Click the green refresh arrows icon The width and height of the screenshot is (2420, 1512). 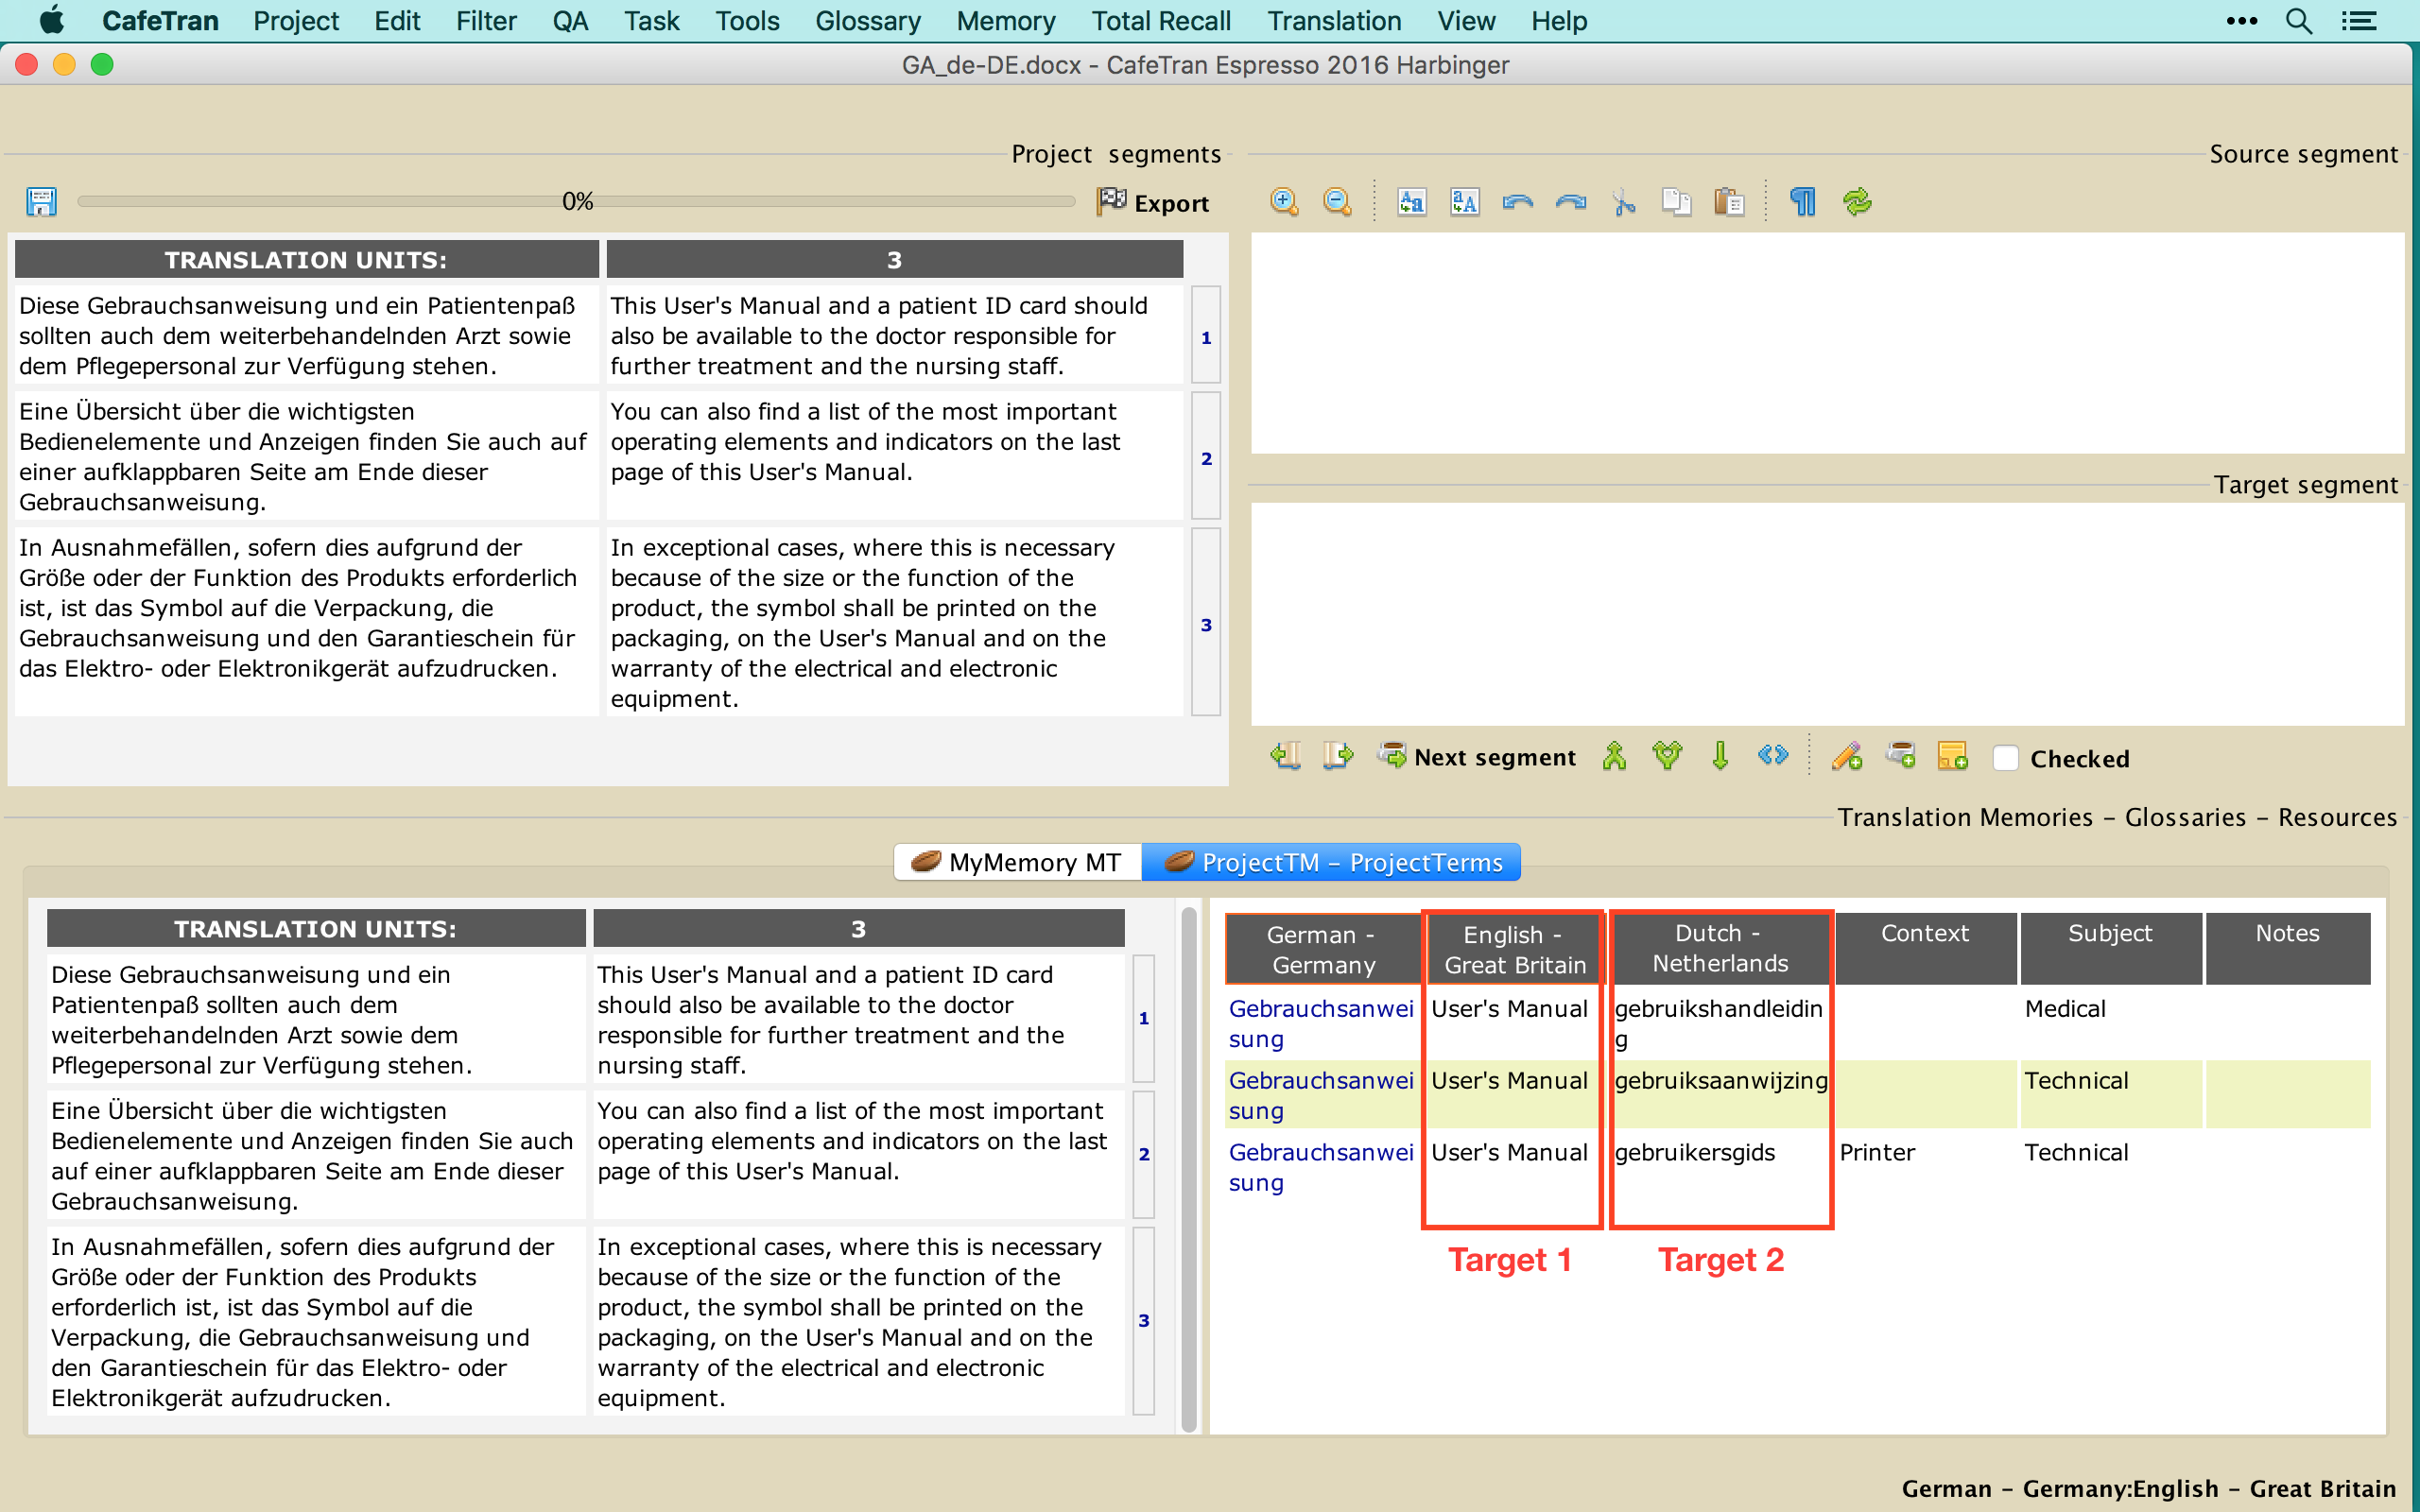(x=1857, y=202)
